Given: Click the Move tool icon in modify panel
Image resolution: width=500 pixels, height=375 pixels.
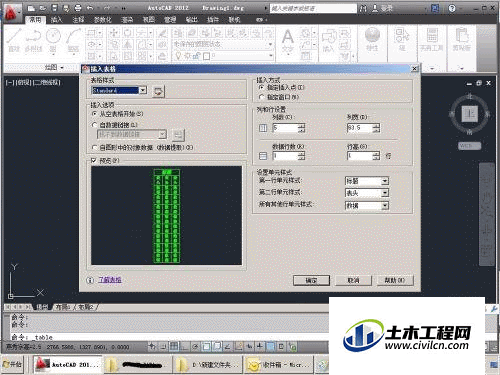Looking at the screenshot, I should click(114, 33).
